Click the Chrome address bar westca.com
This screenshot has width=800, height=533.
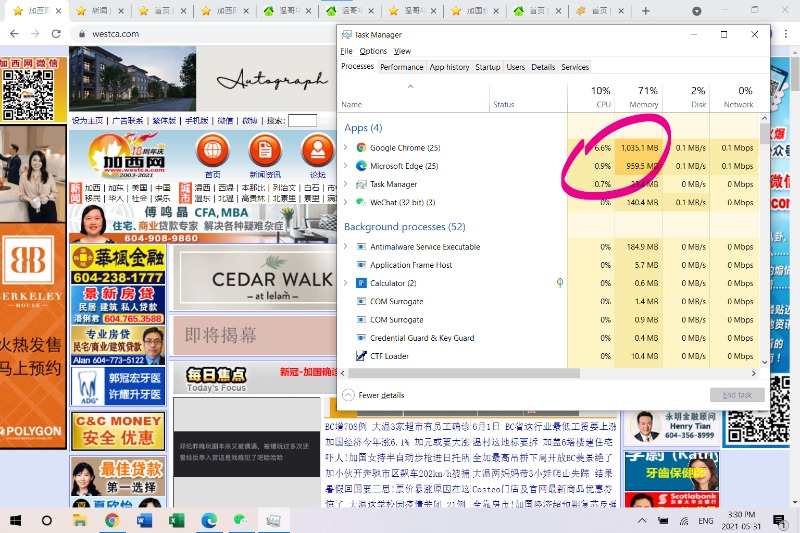point(116,34)
